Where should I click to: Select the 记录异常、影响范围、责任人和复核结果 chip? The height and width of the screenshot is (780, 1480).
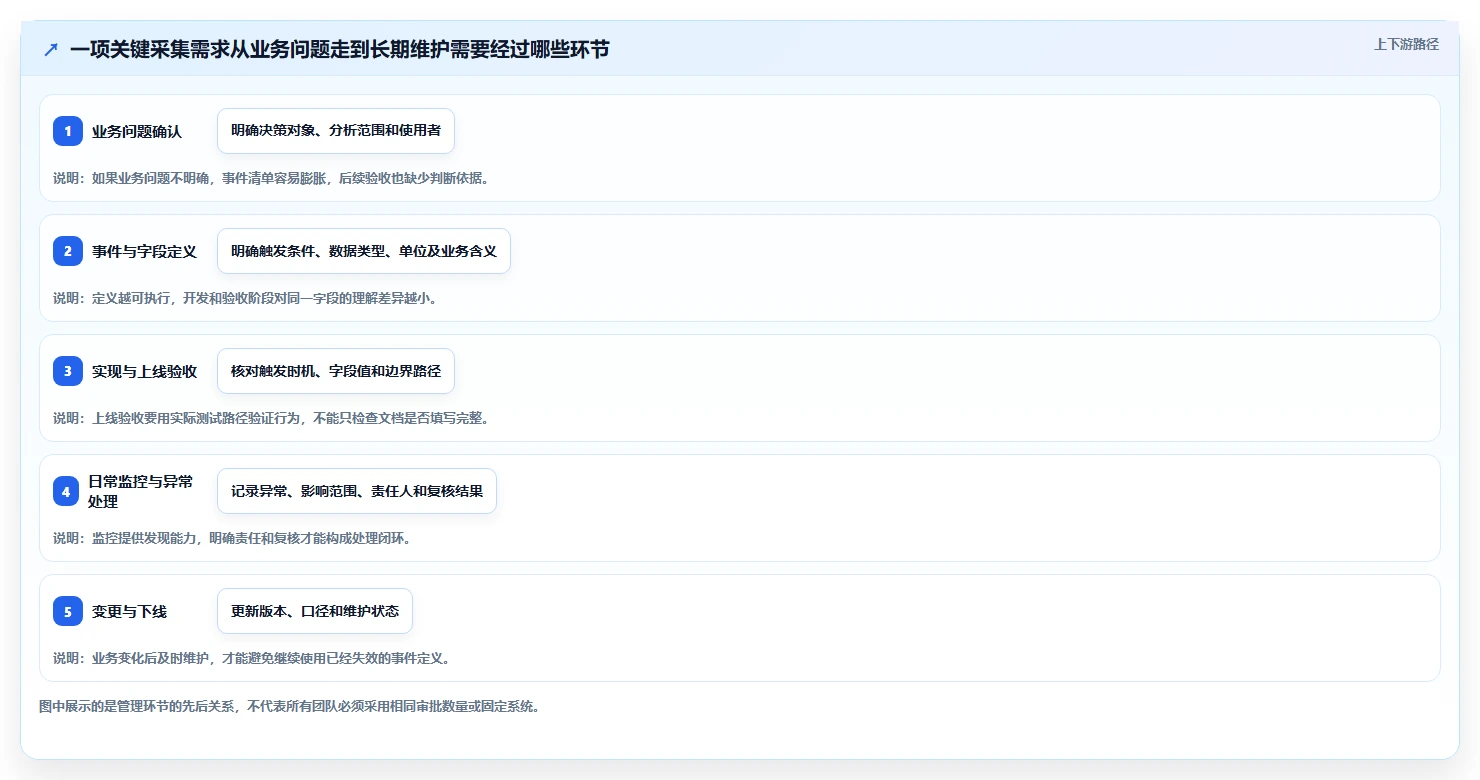pyautogui.click(x=357, y=491)
